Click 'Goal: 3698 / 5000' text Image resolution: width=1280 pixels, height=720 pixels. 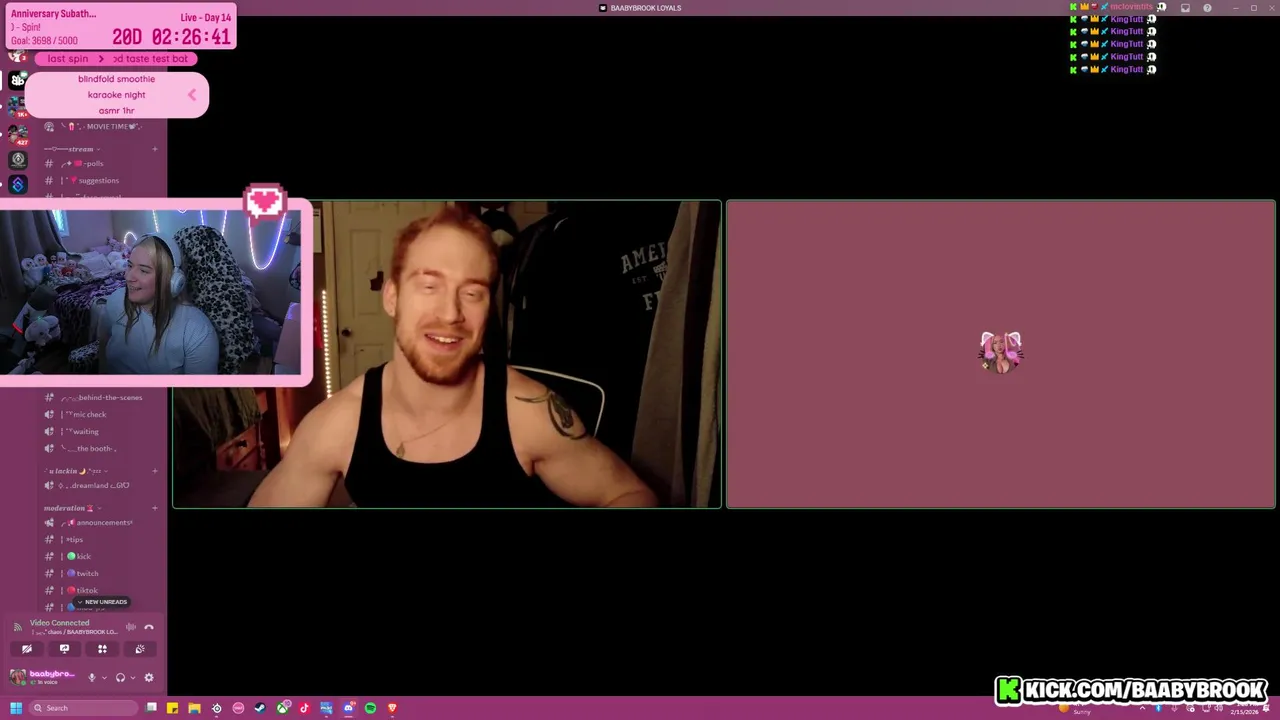pos(44,41)
